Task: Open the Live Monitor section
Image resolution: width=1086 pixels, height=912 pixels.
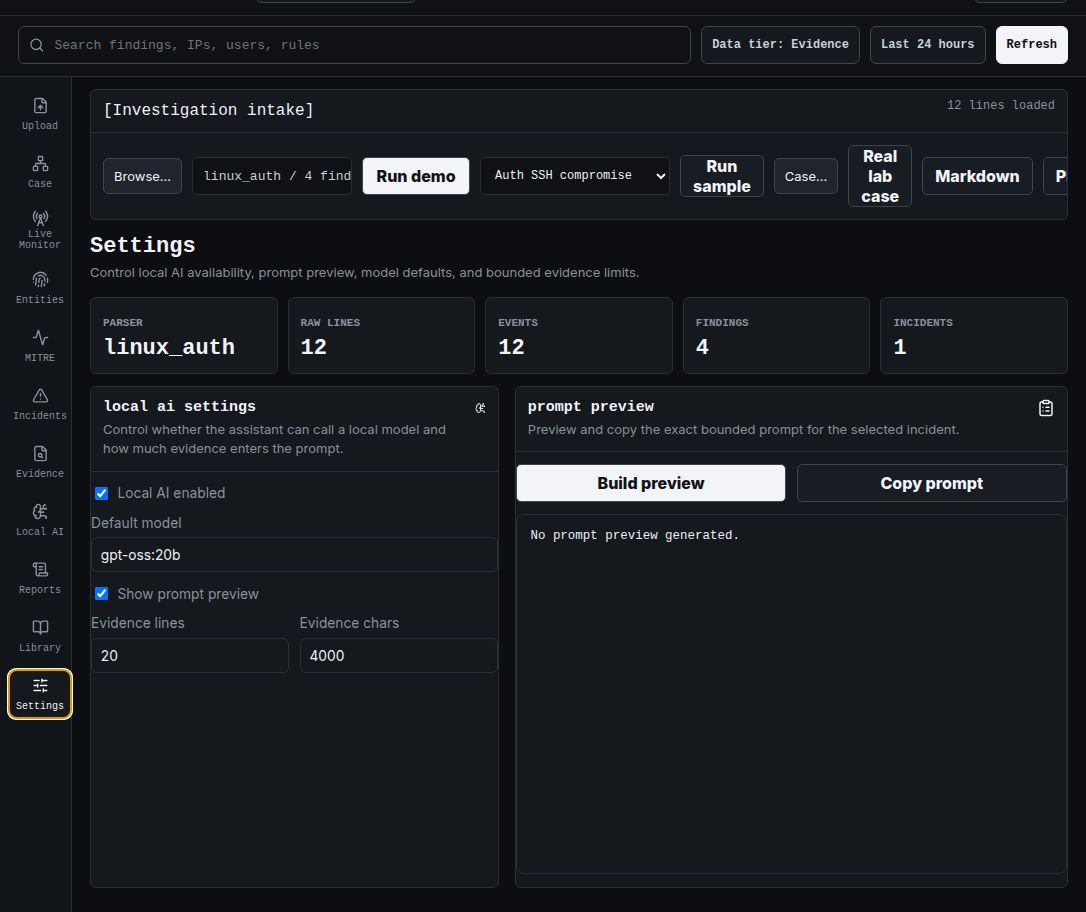Action: (x=39, y=230)
